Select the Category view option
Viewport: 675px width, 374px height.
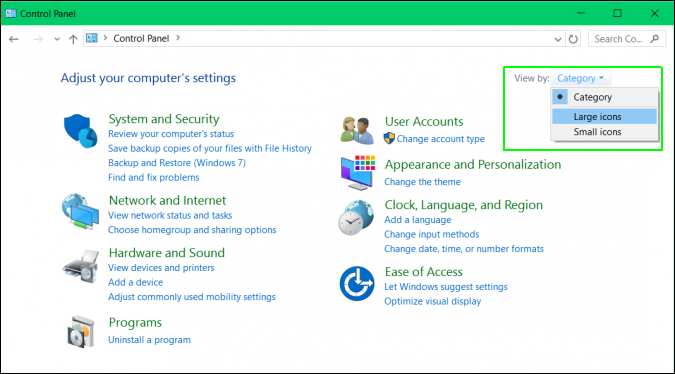tap(604, 97)
